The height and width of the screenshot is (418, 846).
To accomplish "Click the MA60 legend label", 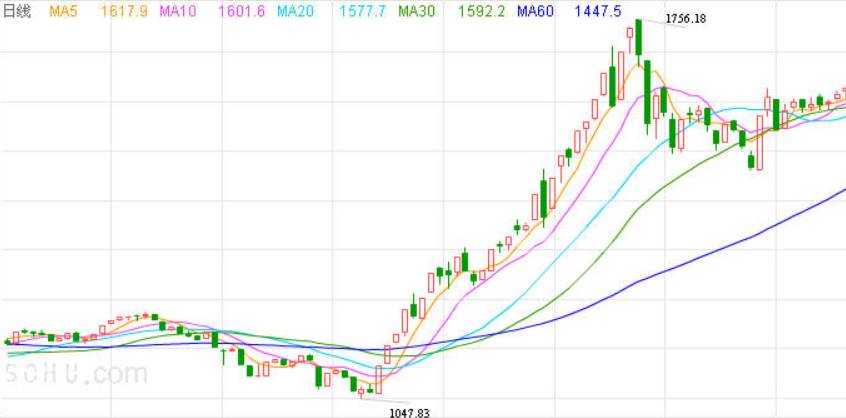I will (x=537, y=11).
